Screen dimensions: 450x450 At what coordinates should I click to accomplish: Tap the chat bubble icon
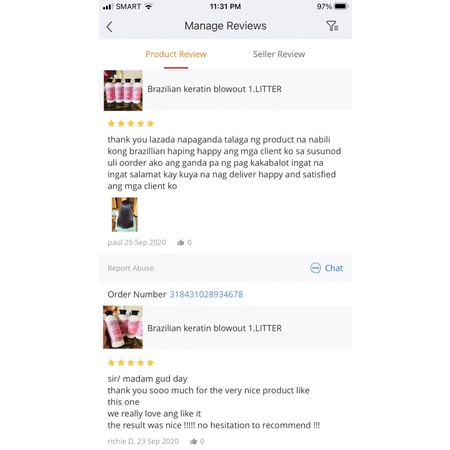point(315,268)
